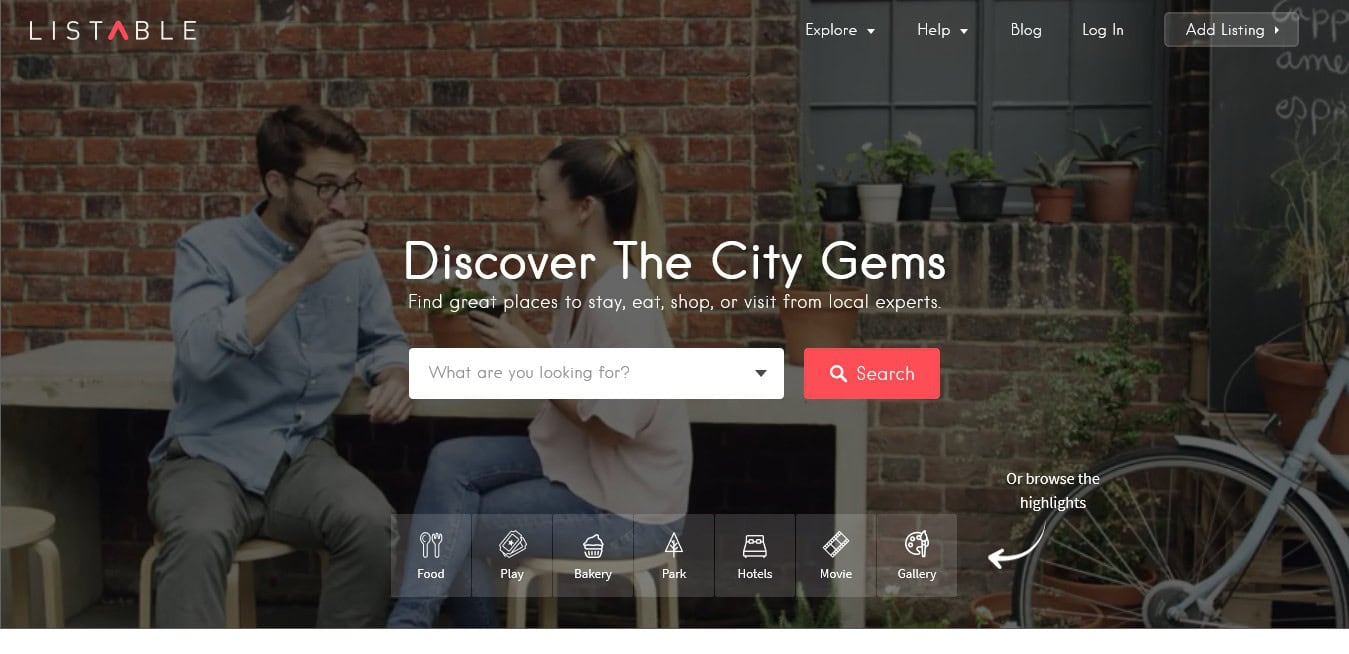Image resolution: width=1349 pixels, height=654 pixels.
Task: Open the Hotels bed icon
Action: pyautogui.click(x=755, y=545)
